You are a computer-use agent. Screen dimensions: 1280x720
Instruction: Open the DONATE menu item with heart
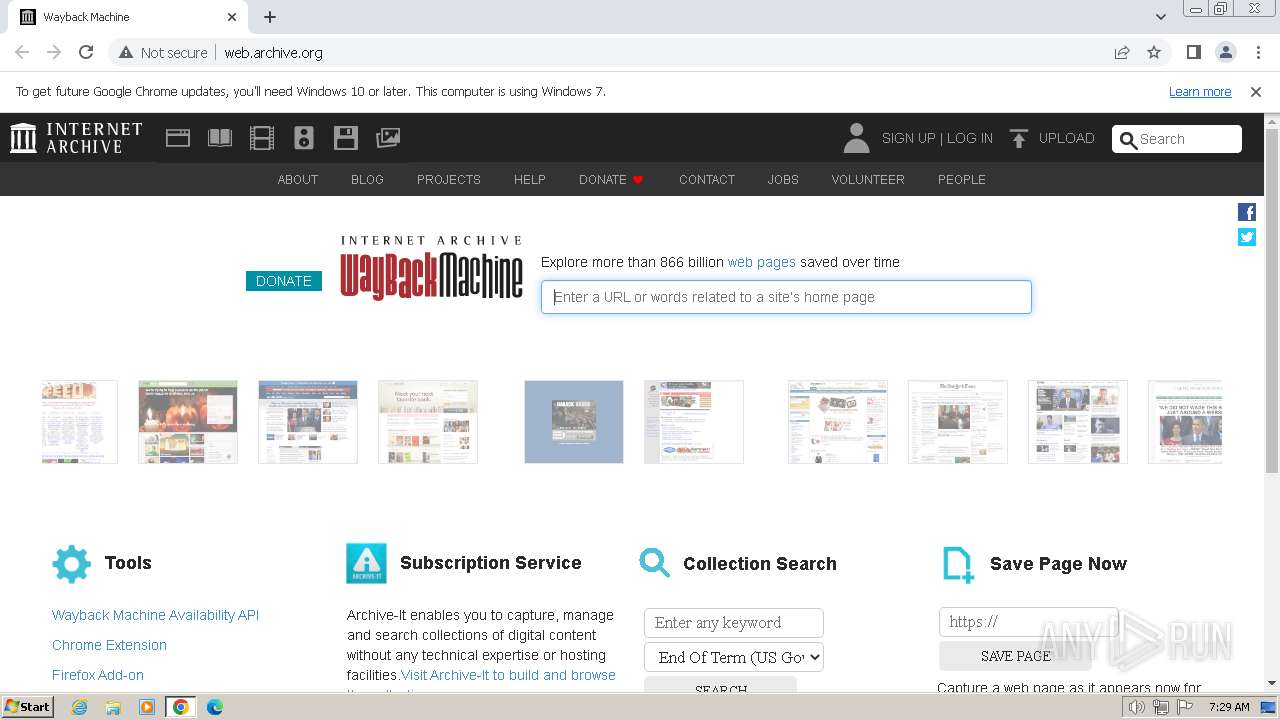611,179
